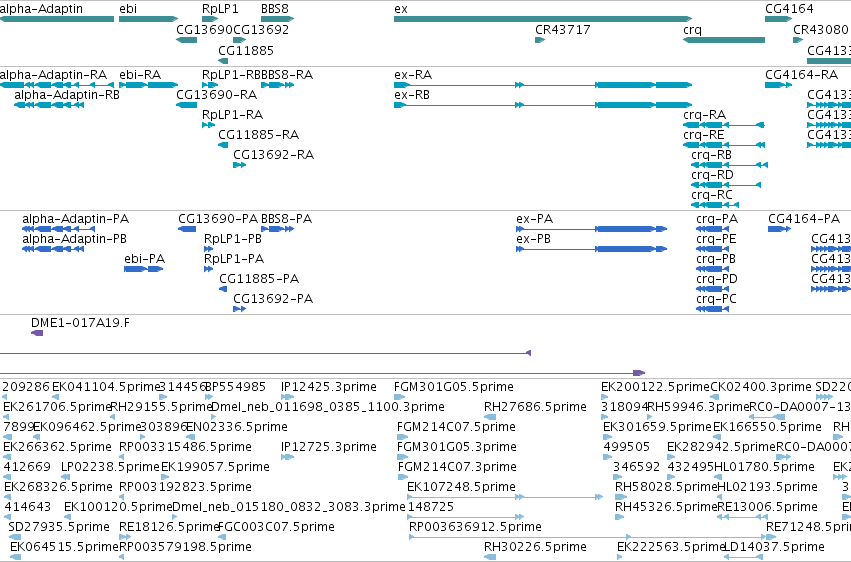Open the CG13690-PA CDS label
Image resolution: width=851 pixels, height=562 pixels.
[218, 219]
